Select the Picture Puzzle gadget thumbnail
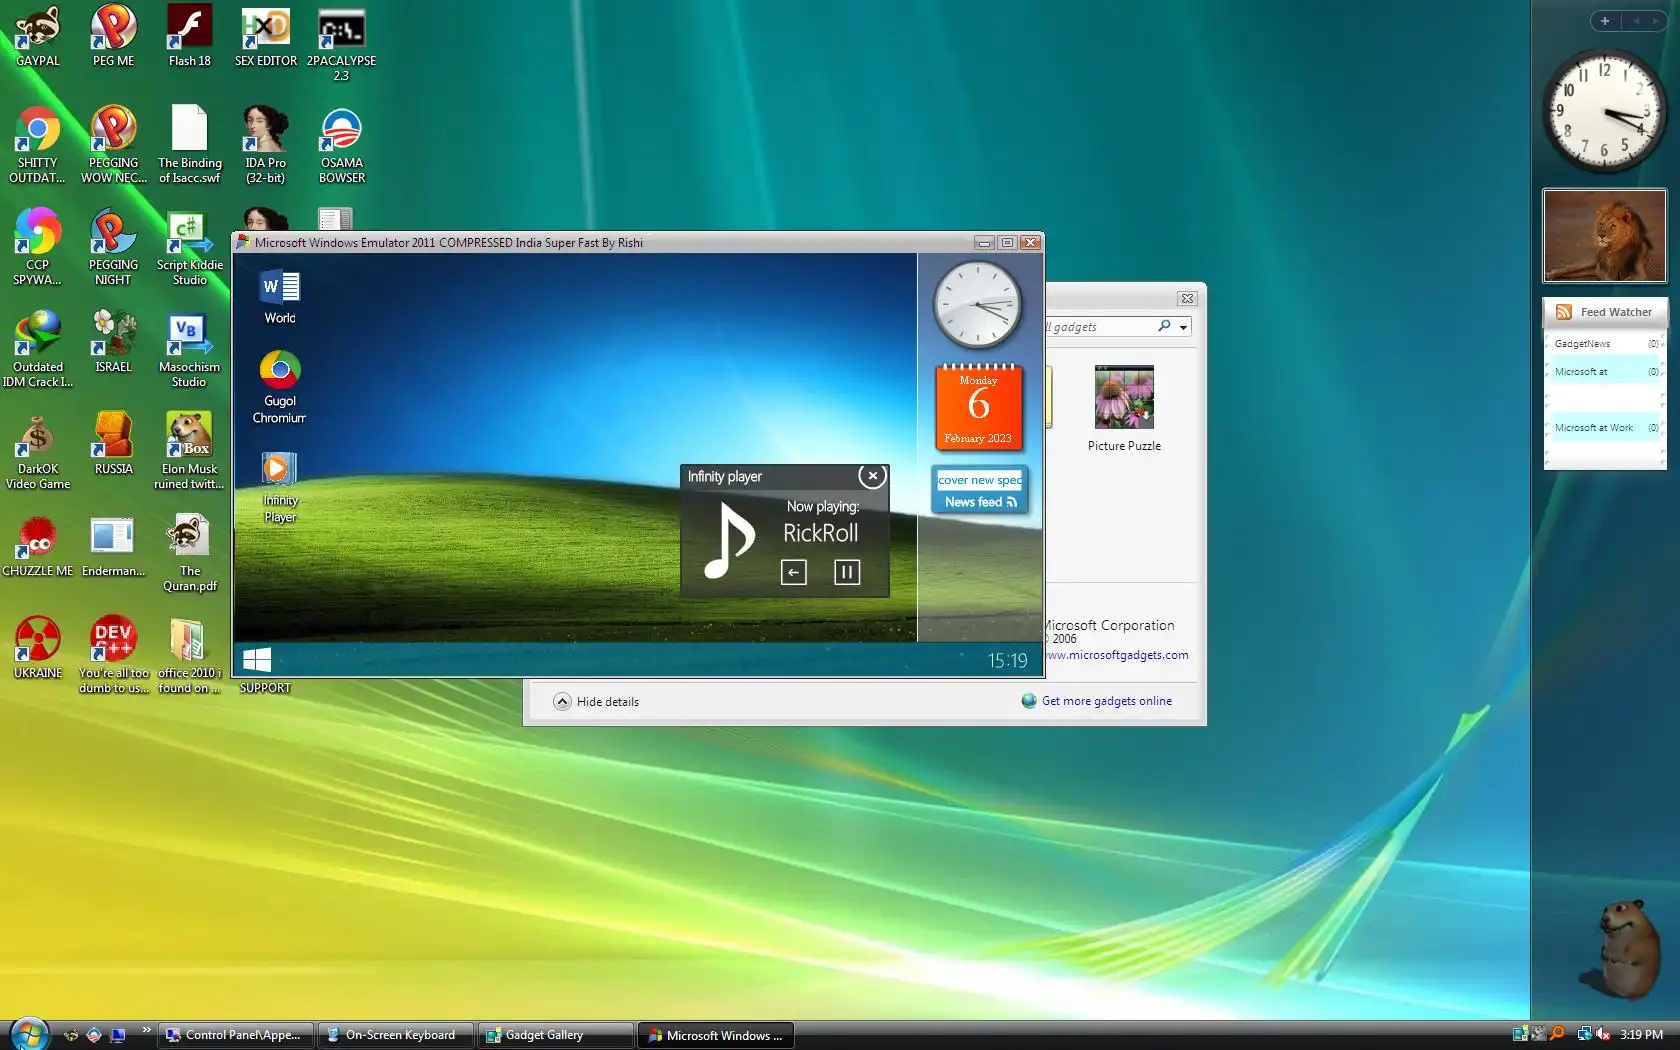 (1124, 397)
